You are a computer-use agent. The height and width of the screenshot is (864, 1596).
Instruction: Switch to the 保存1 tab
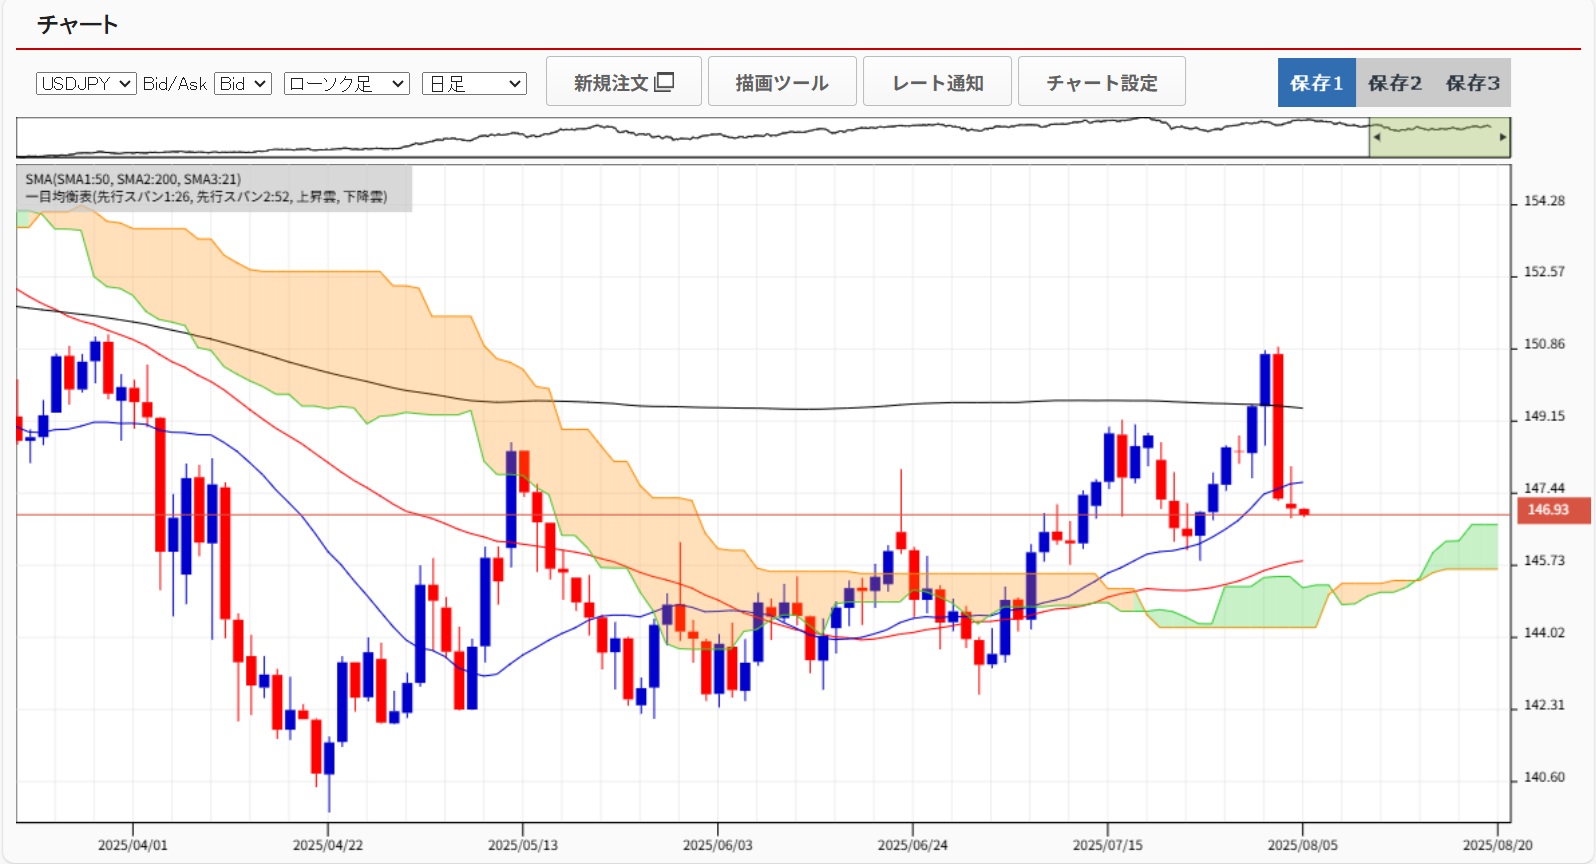1316,83
